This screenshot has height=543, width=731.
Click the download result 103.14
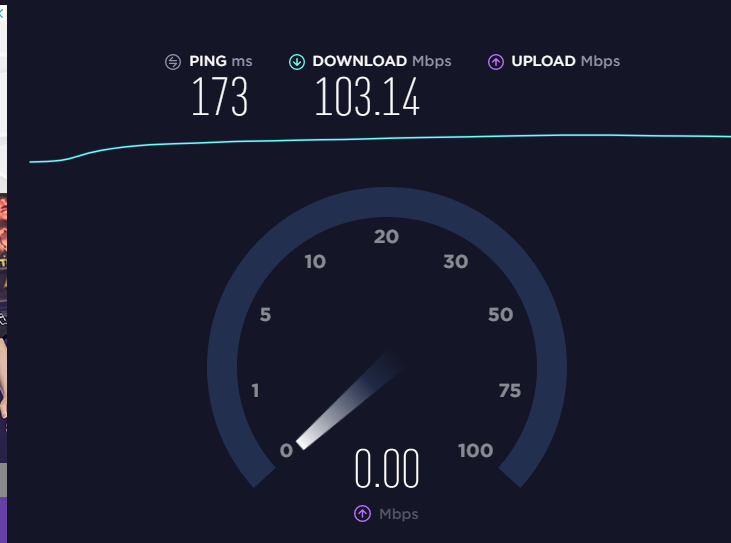click(367, 96)
